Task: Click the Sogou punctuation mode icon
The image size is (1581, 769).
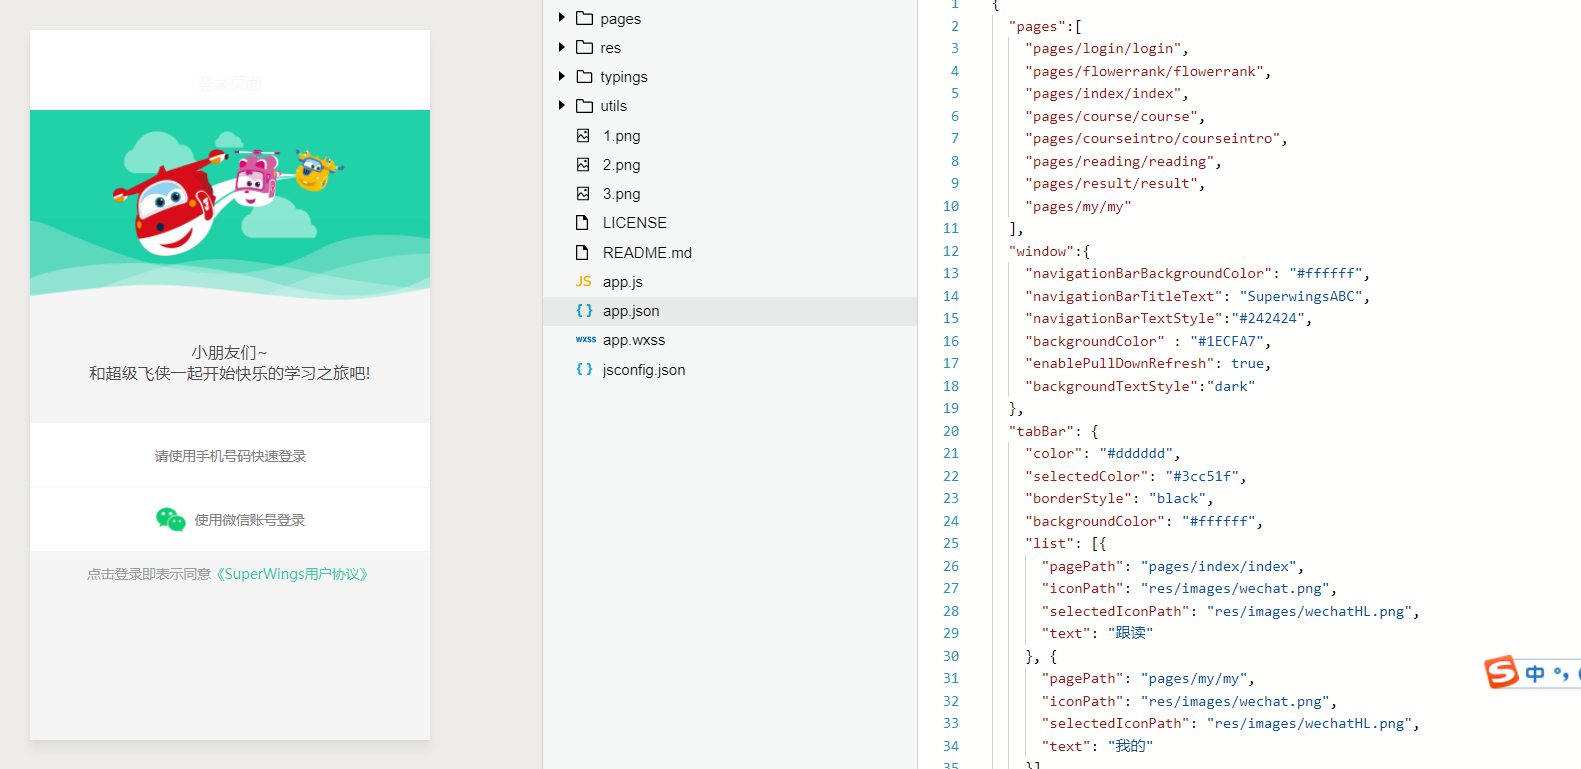Action: click(1561, 674)
